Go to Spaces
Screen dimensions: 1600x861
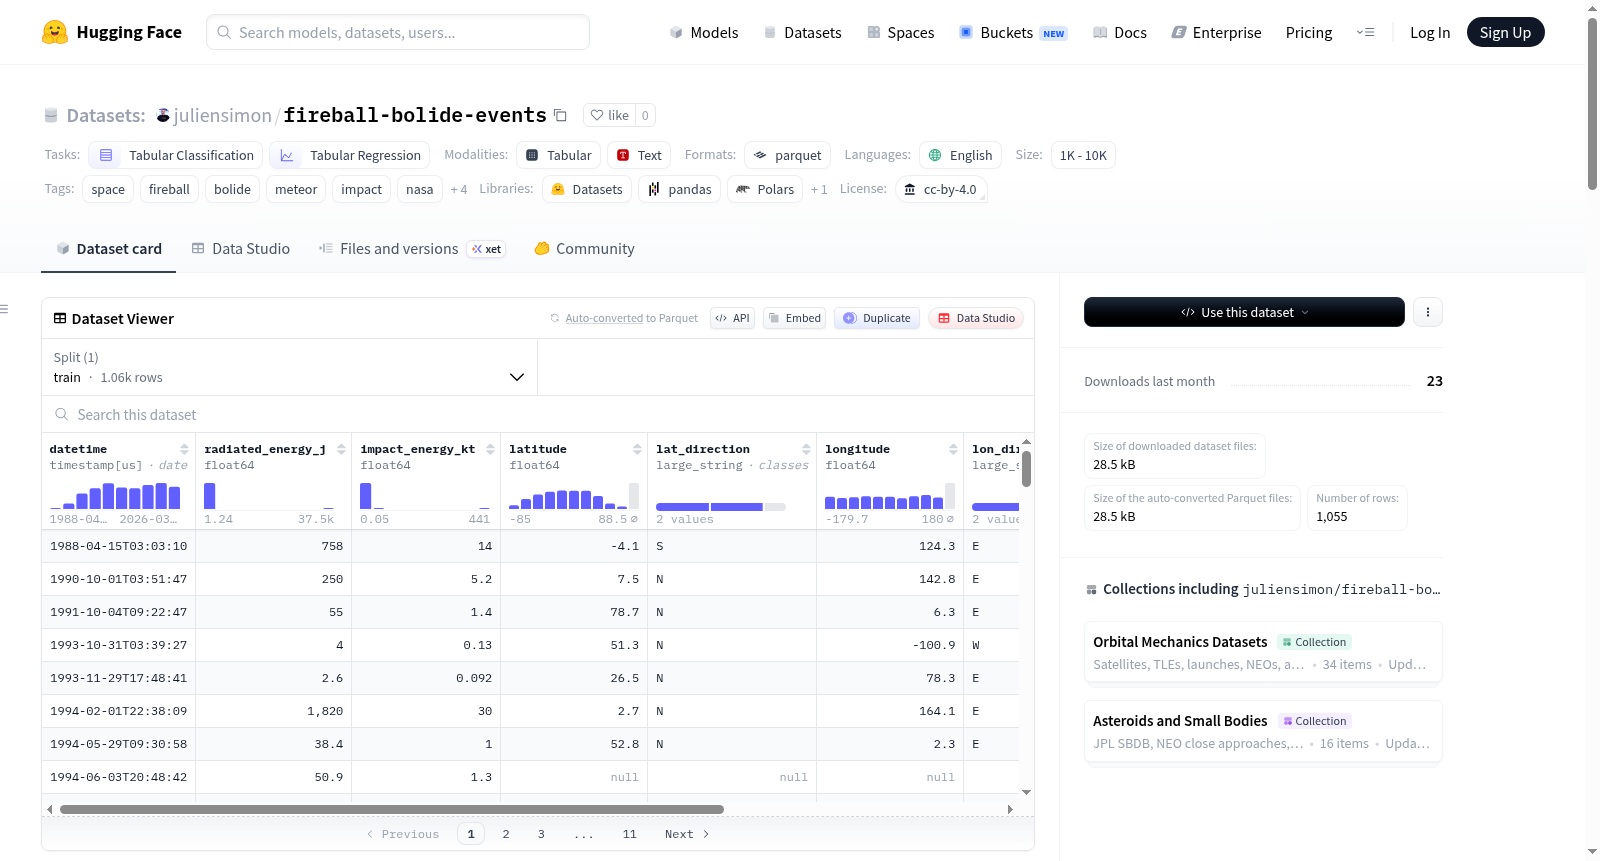click(x=900, y=32)
